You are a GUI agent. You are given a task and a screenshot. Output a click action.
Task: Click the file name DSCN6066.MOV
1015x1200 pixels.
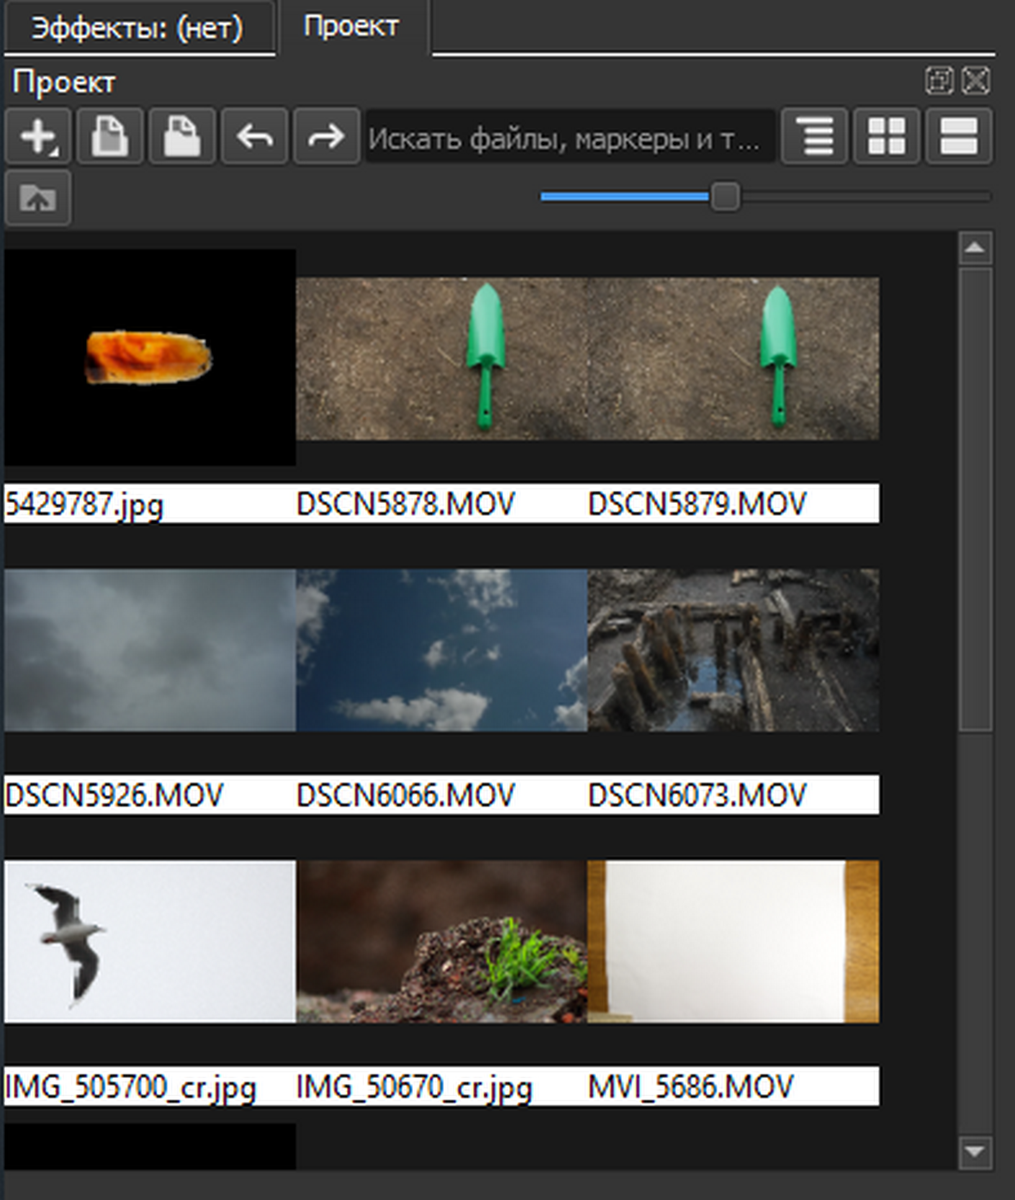tap(406, 795)
